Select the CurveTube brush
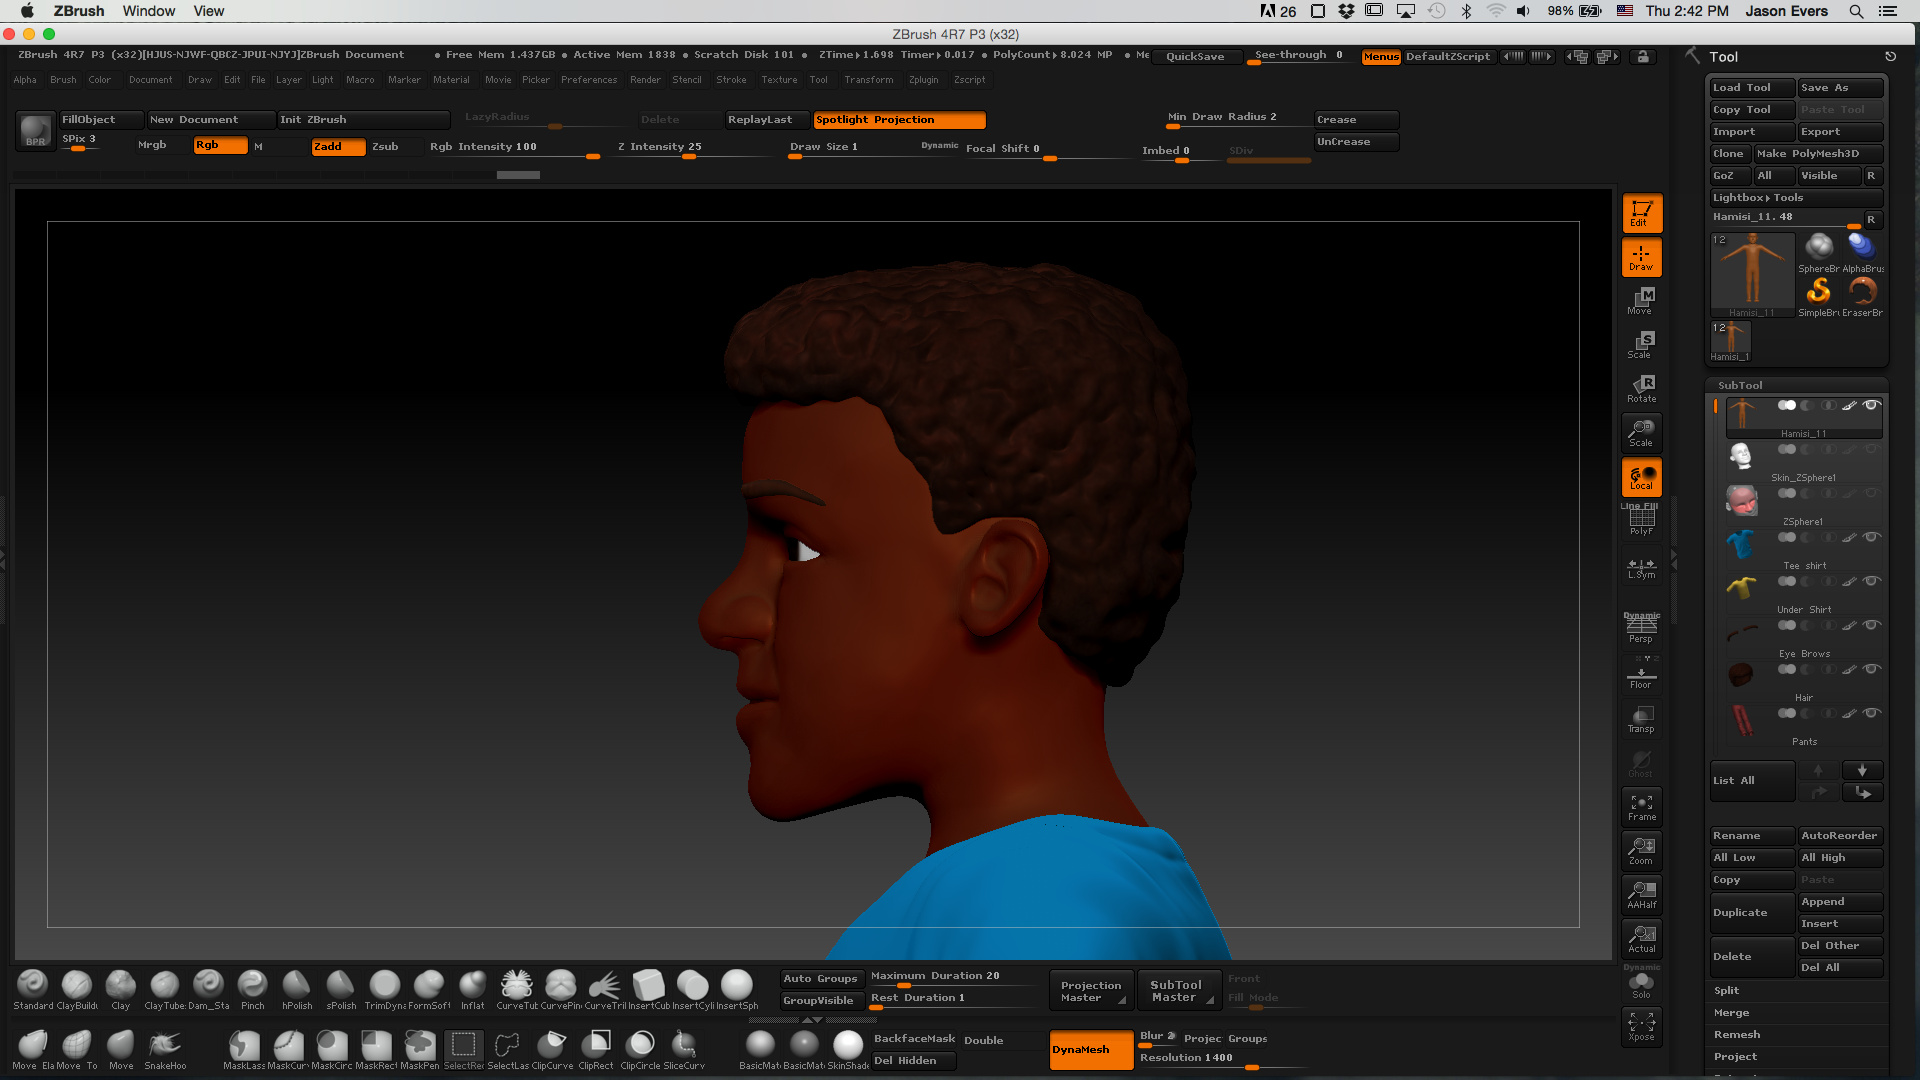1920x1080 pixels. tap(517, 990)
